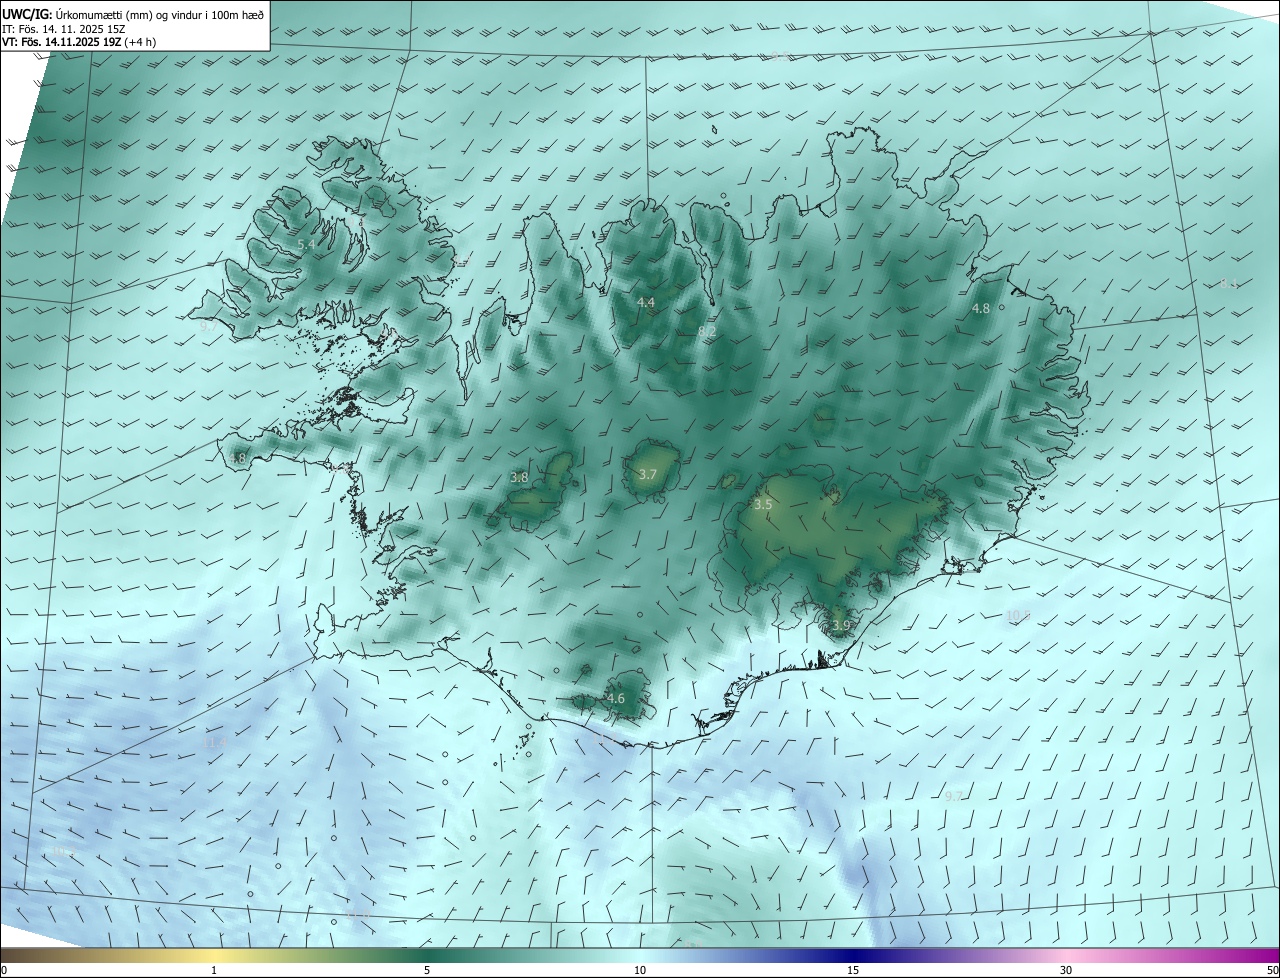Screen dimensions: 1280x978
Task: Click the 4.4 value in north Iceland
Action: 646,302
